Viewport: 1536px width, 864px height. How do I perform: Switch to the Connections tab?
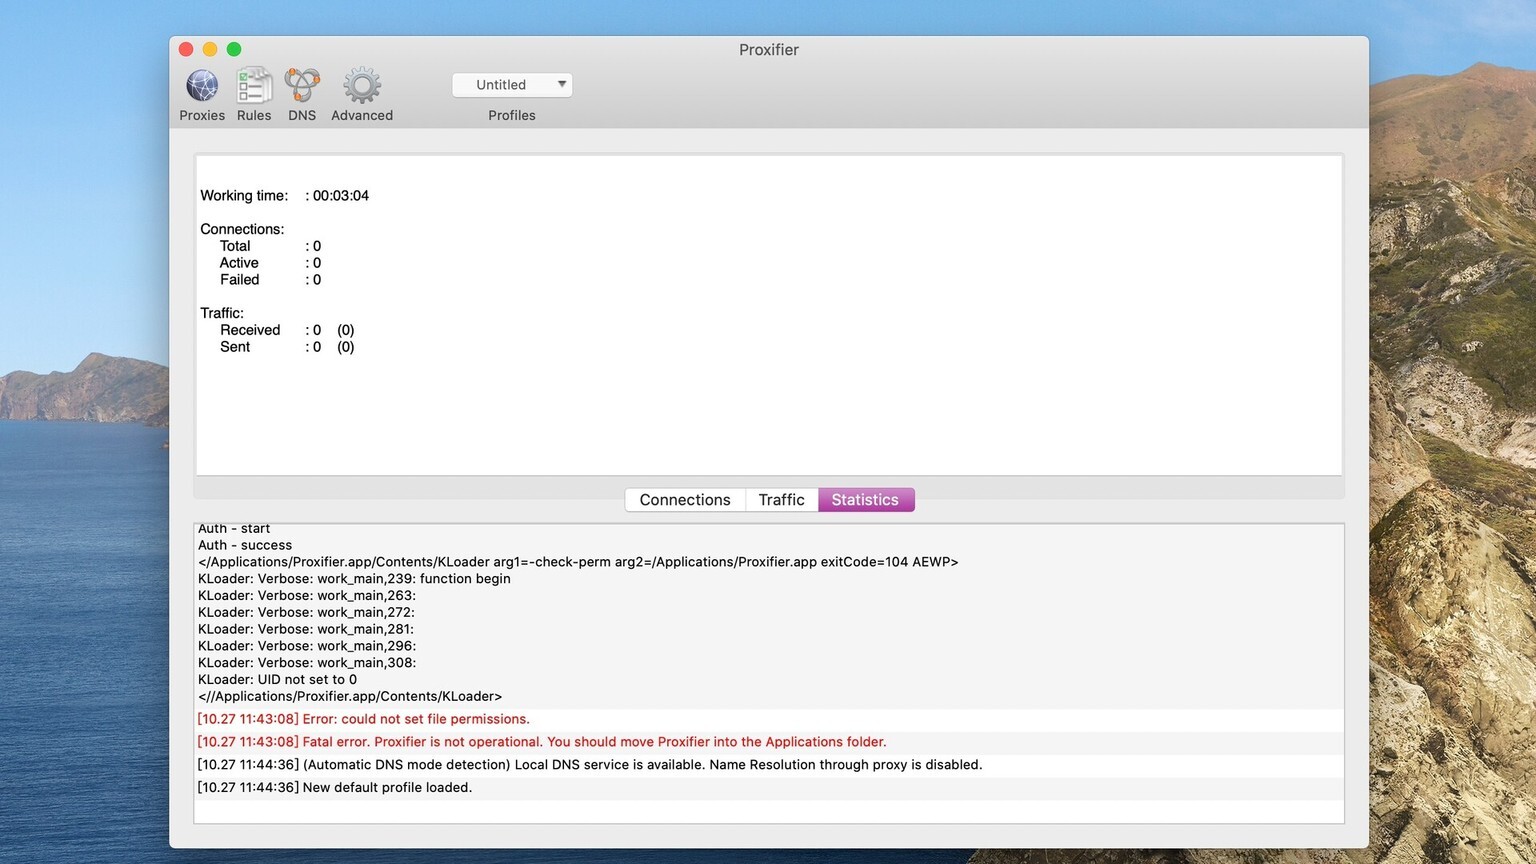(x=685, y=500)
